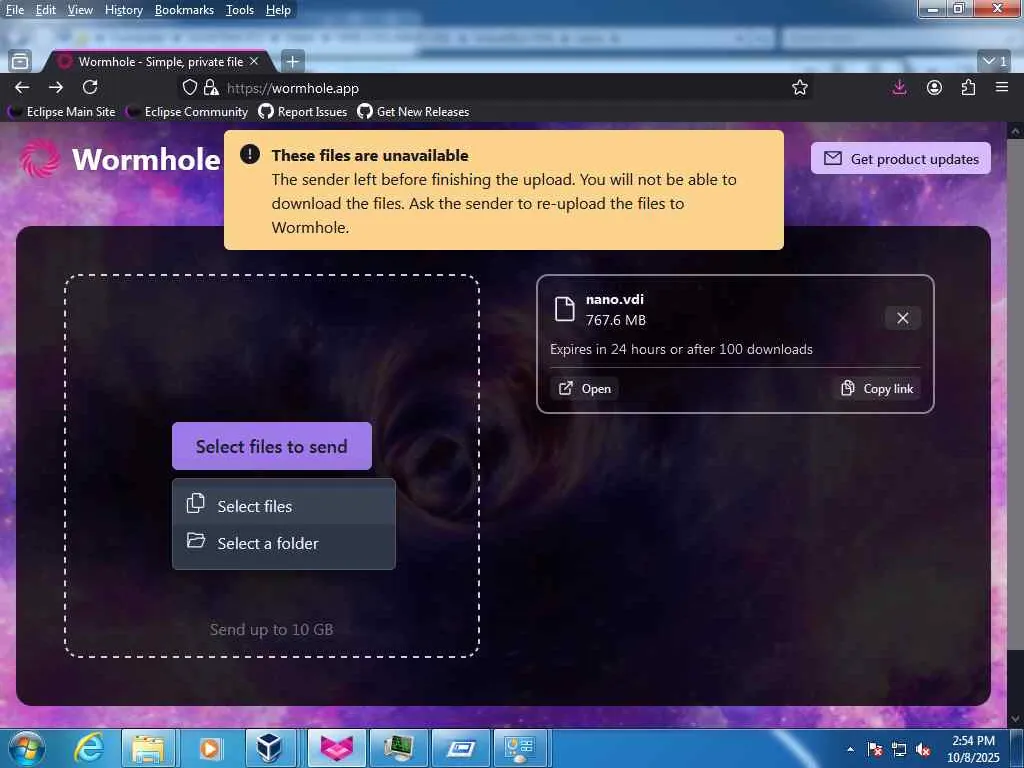Expand the list all tabs dropdown

(995, 61)
